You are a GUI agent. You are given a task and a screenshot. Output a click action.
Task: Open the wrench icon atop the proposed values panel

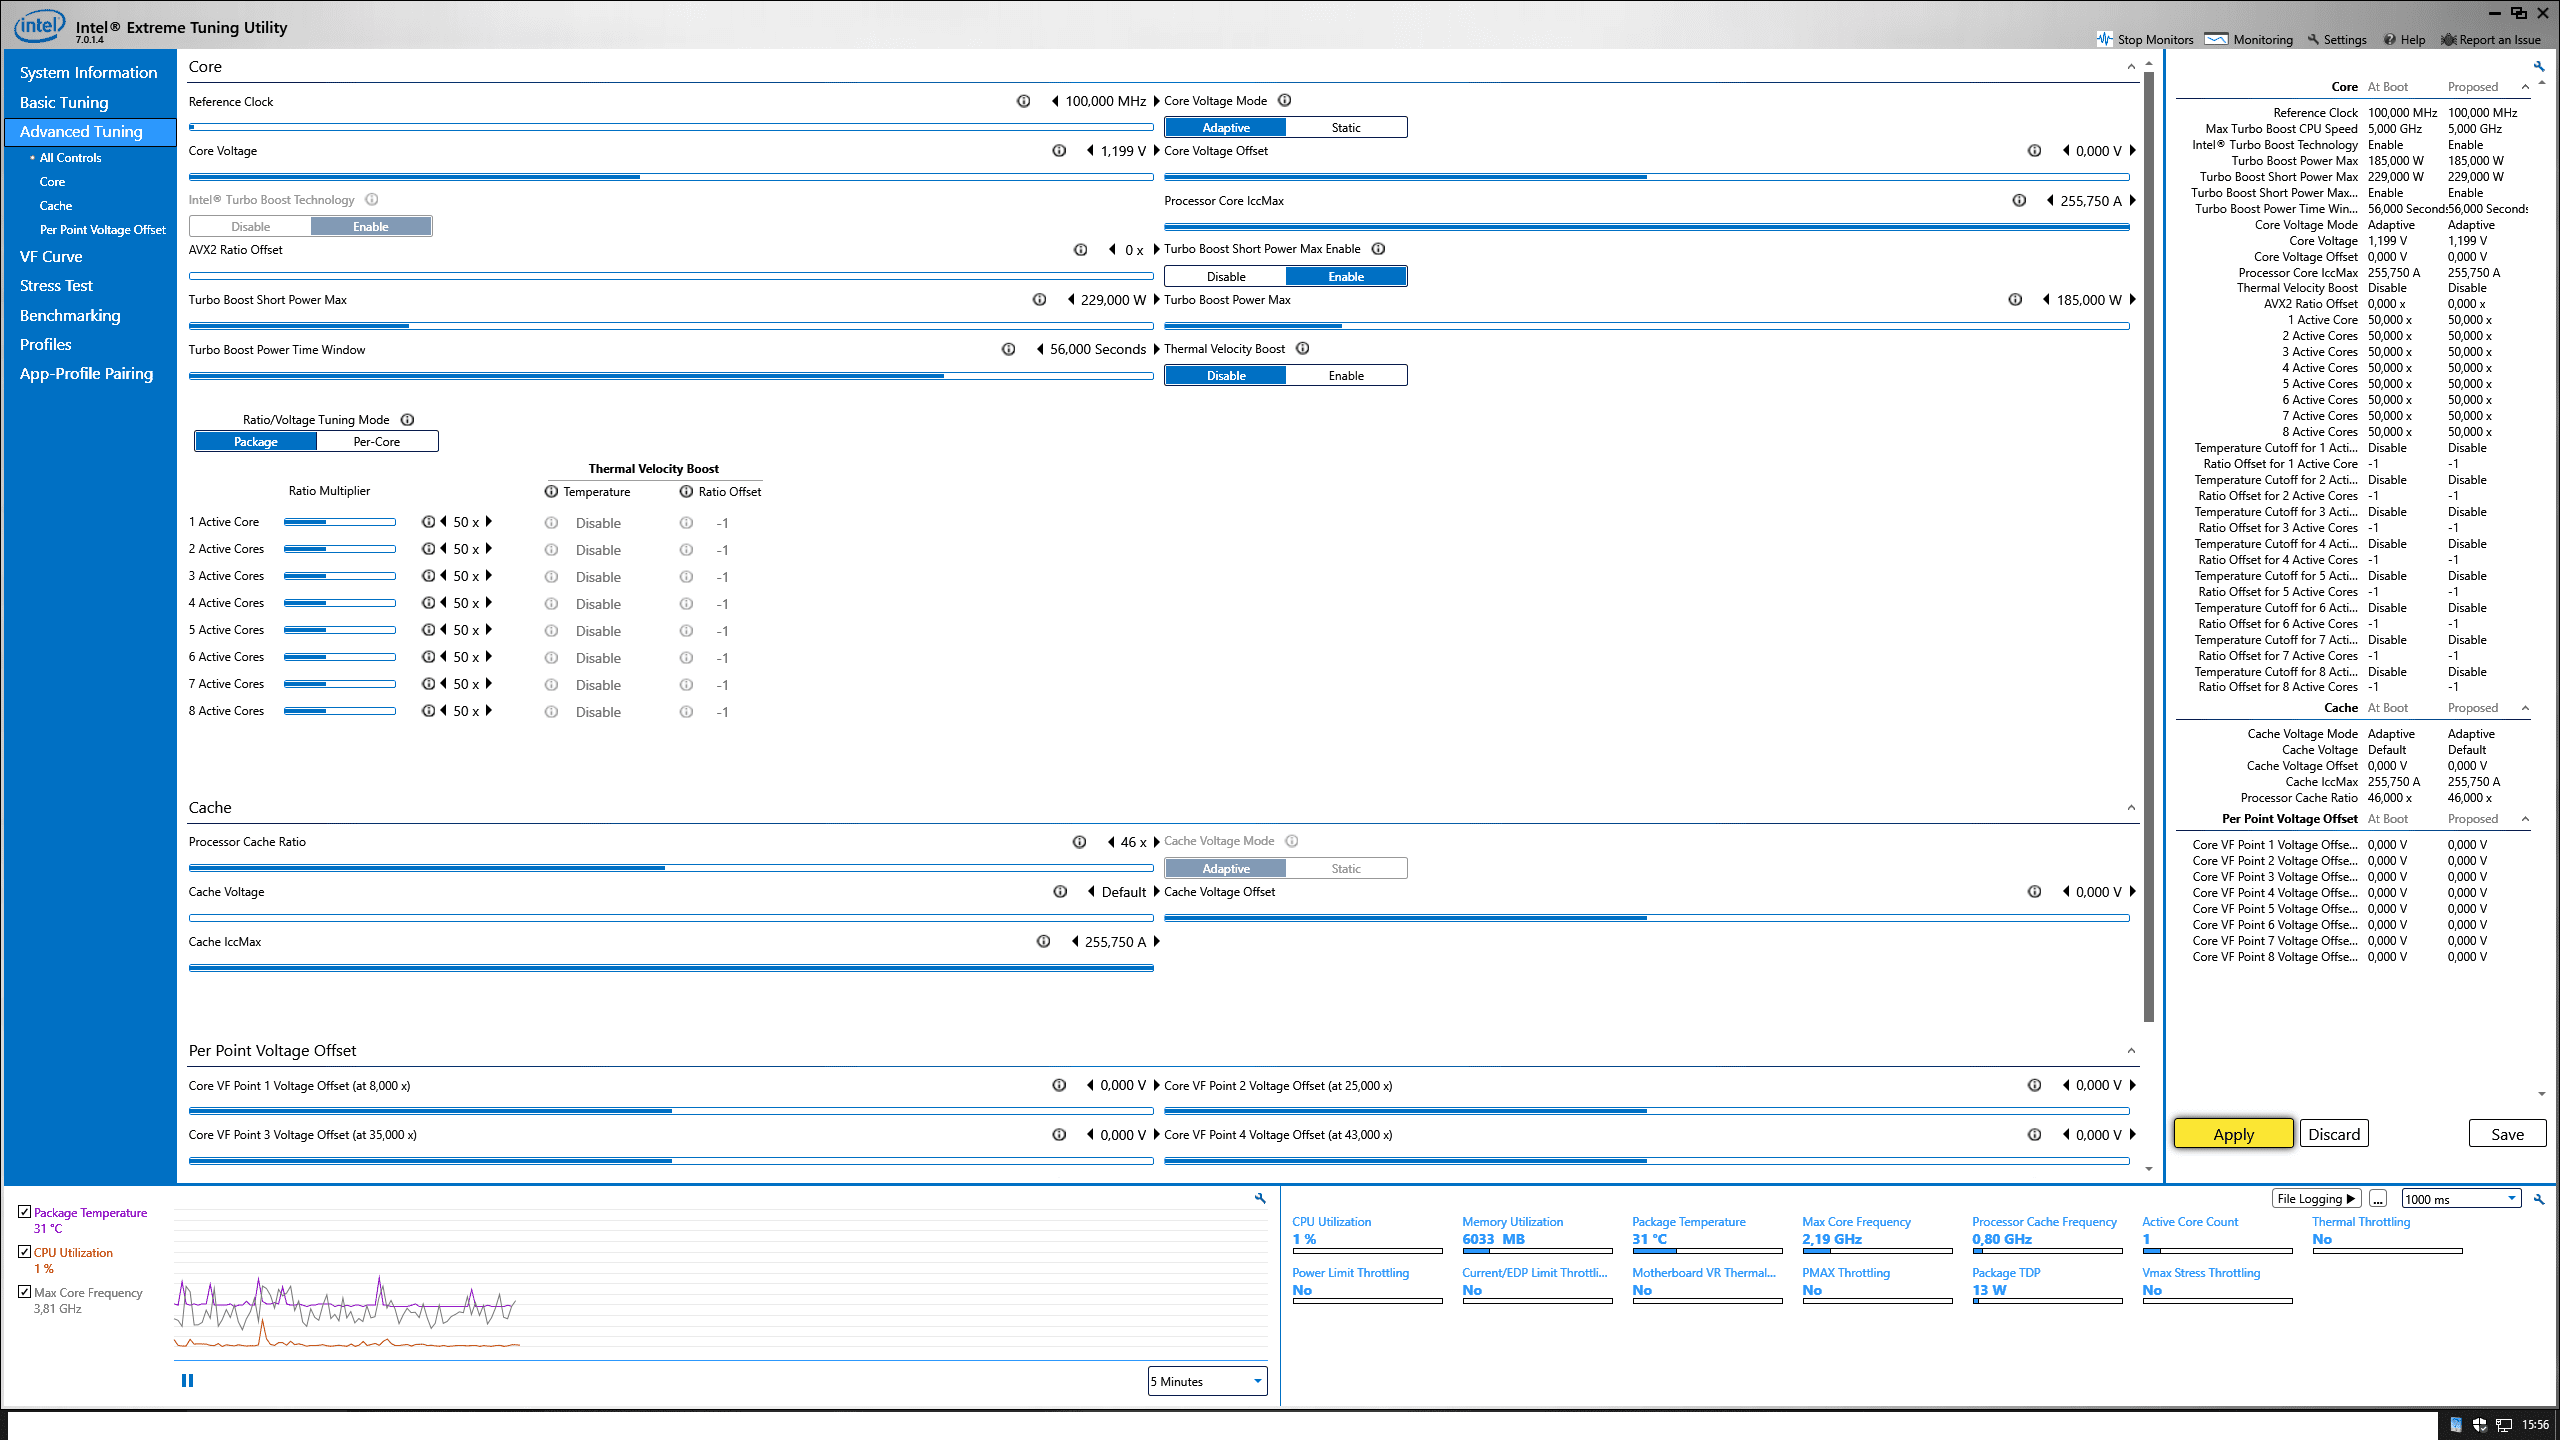(x=2539, y=66)
